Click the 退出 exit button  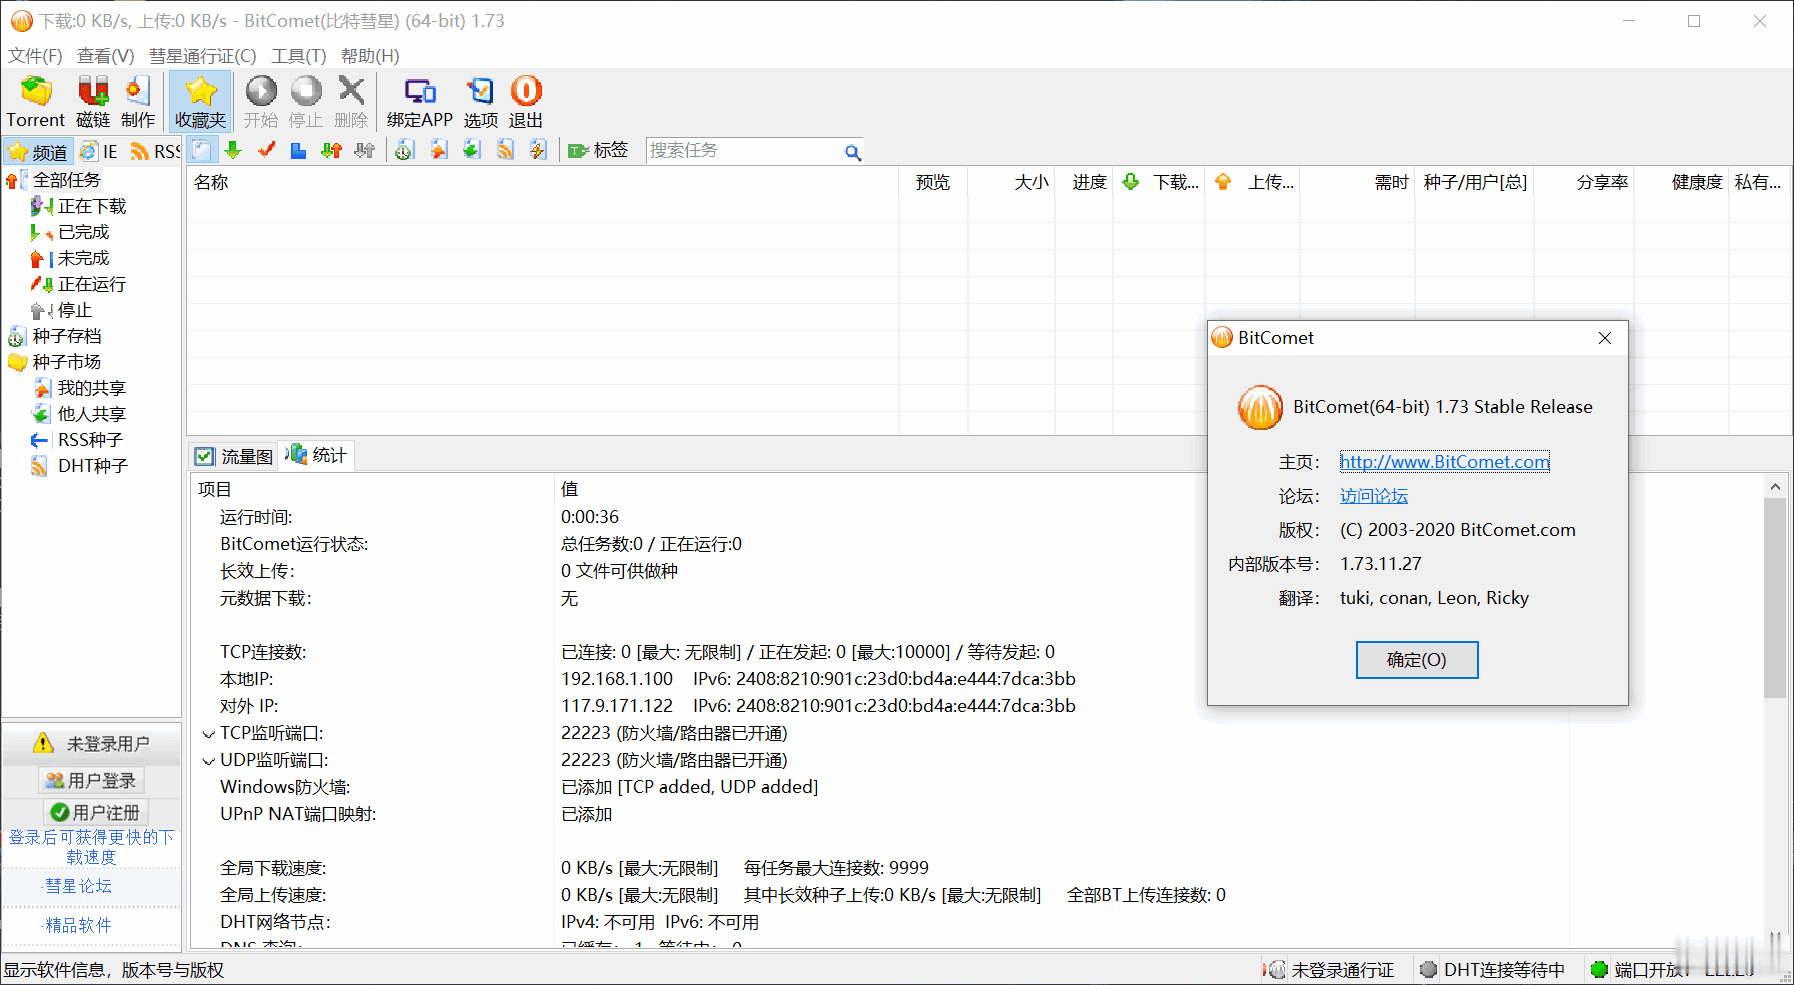coord(526,101)
